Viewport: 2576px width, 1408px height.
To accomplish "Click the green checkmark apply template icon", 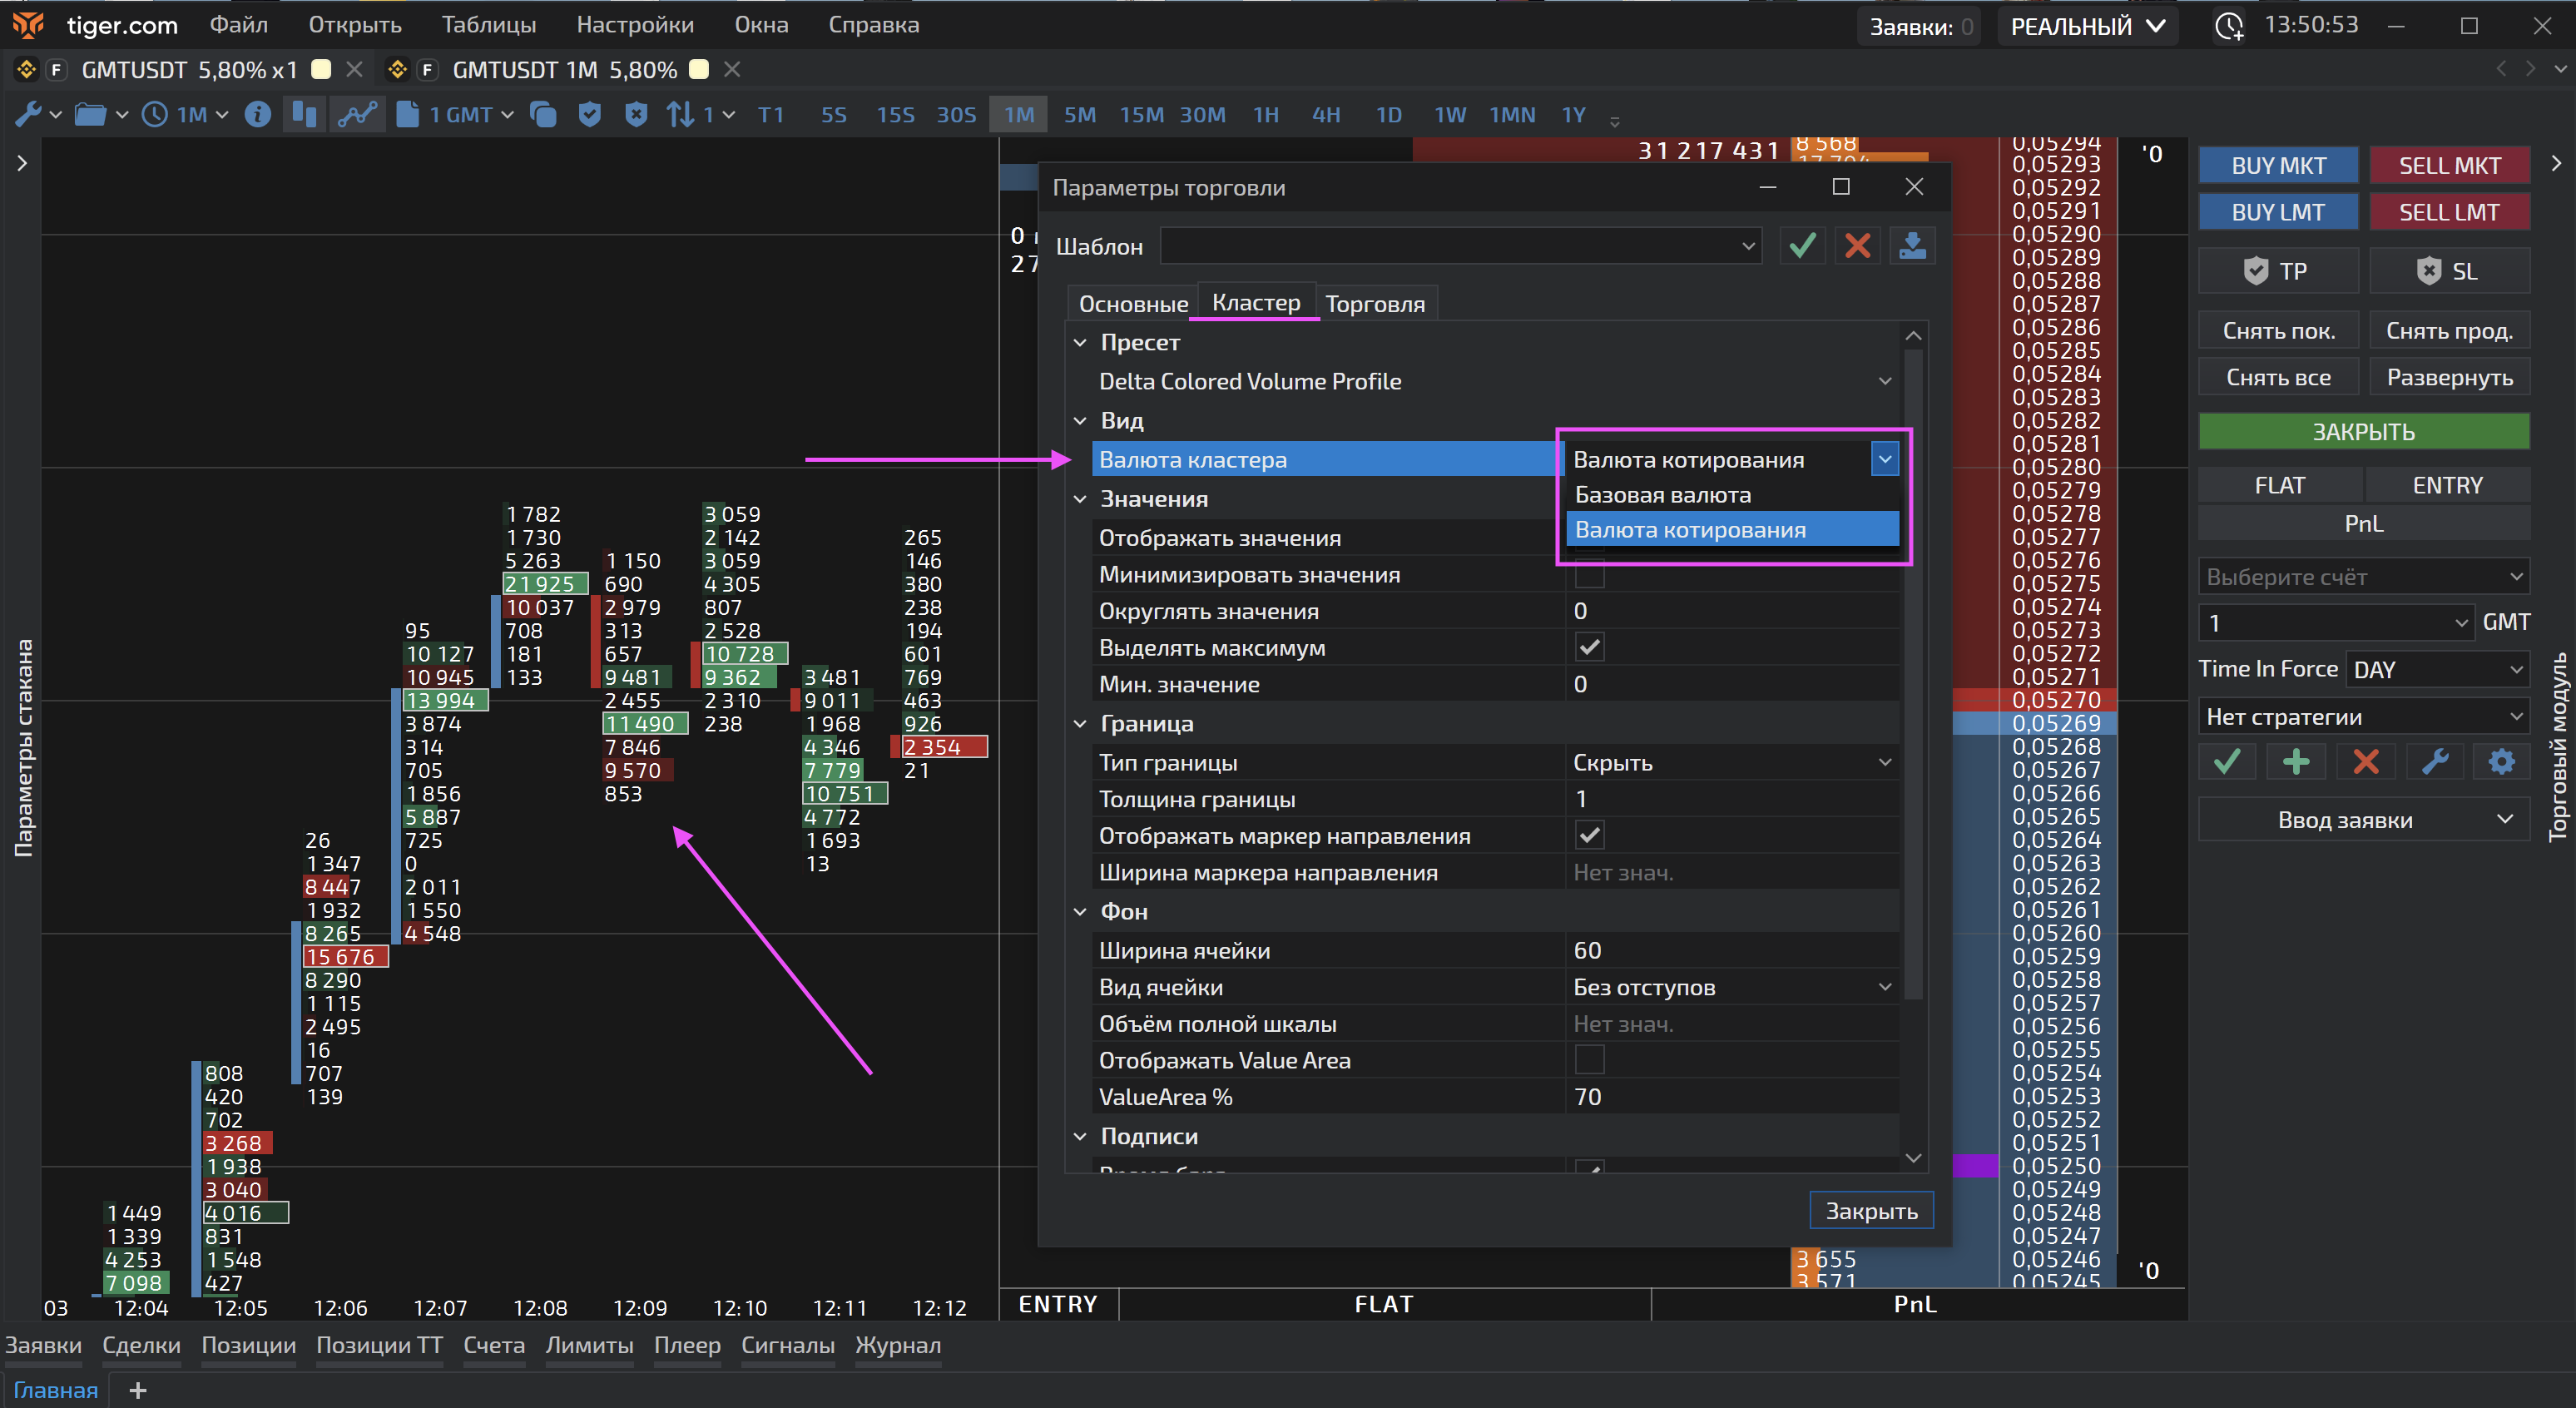I will (x=1802, y=246).
